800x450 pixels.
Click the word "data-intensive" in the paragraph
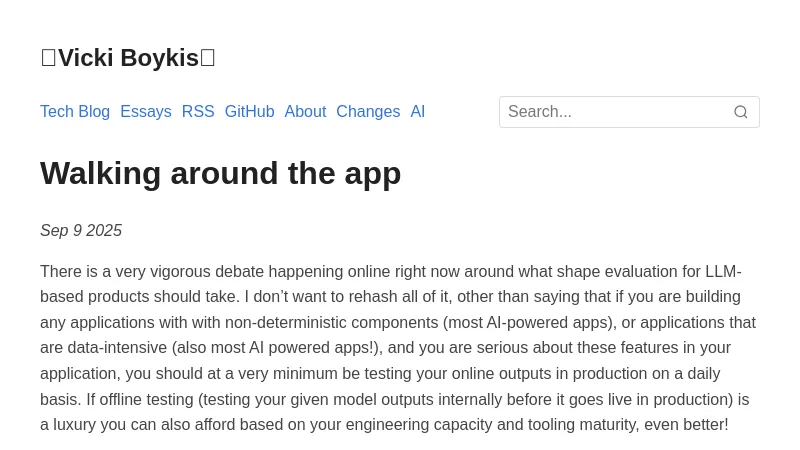(117, 348)
